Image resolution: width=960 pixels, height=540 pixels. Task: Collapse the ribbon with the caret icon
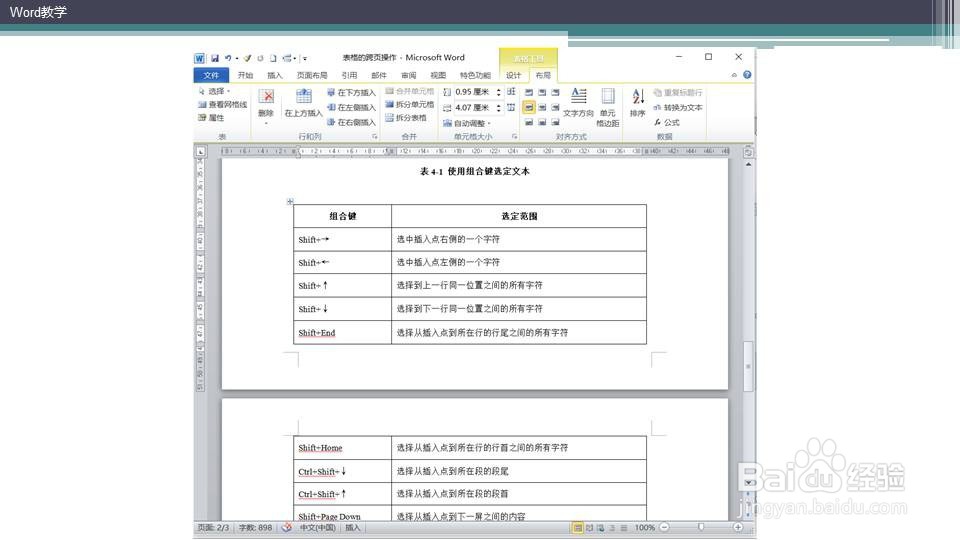pyautogui.click(x=734, y=75)
